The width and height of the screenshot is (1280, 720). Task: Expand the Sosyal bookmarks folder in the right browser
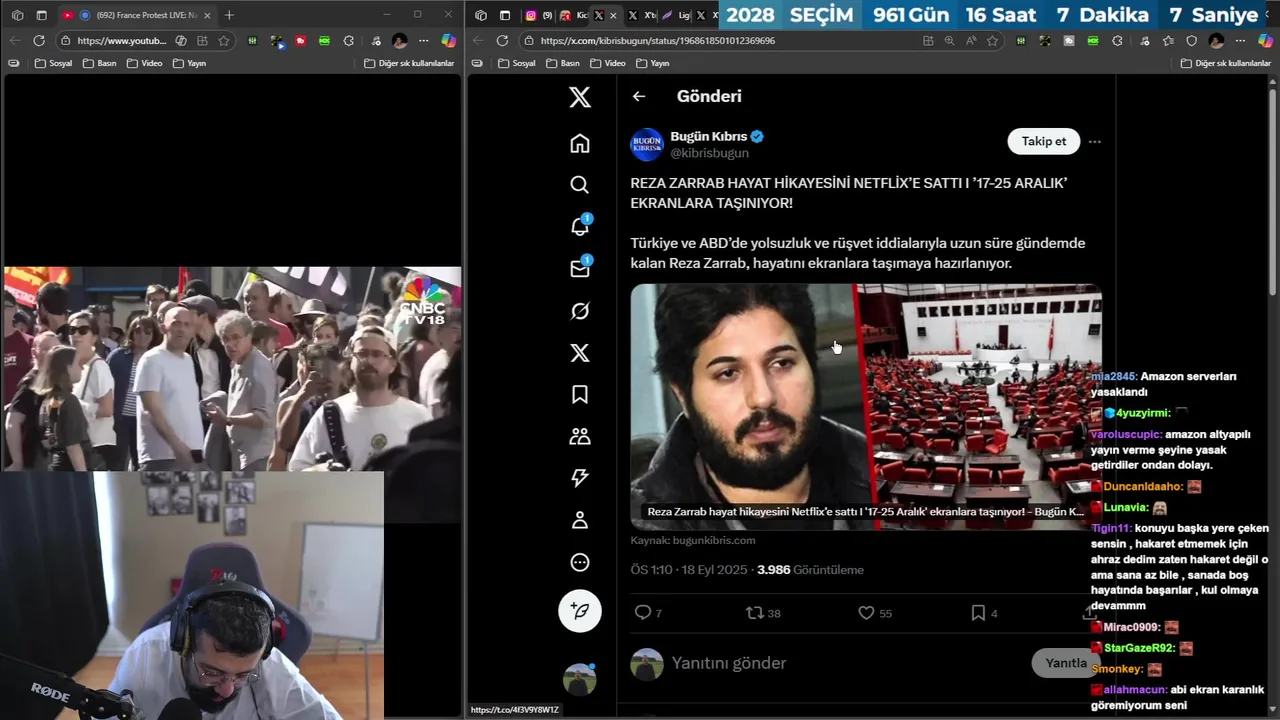[517, 63]
